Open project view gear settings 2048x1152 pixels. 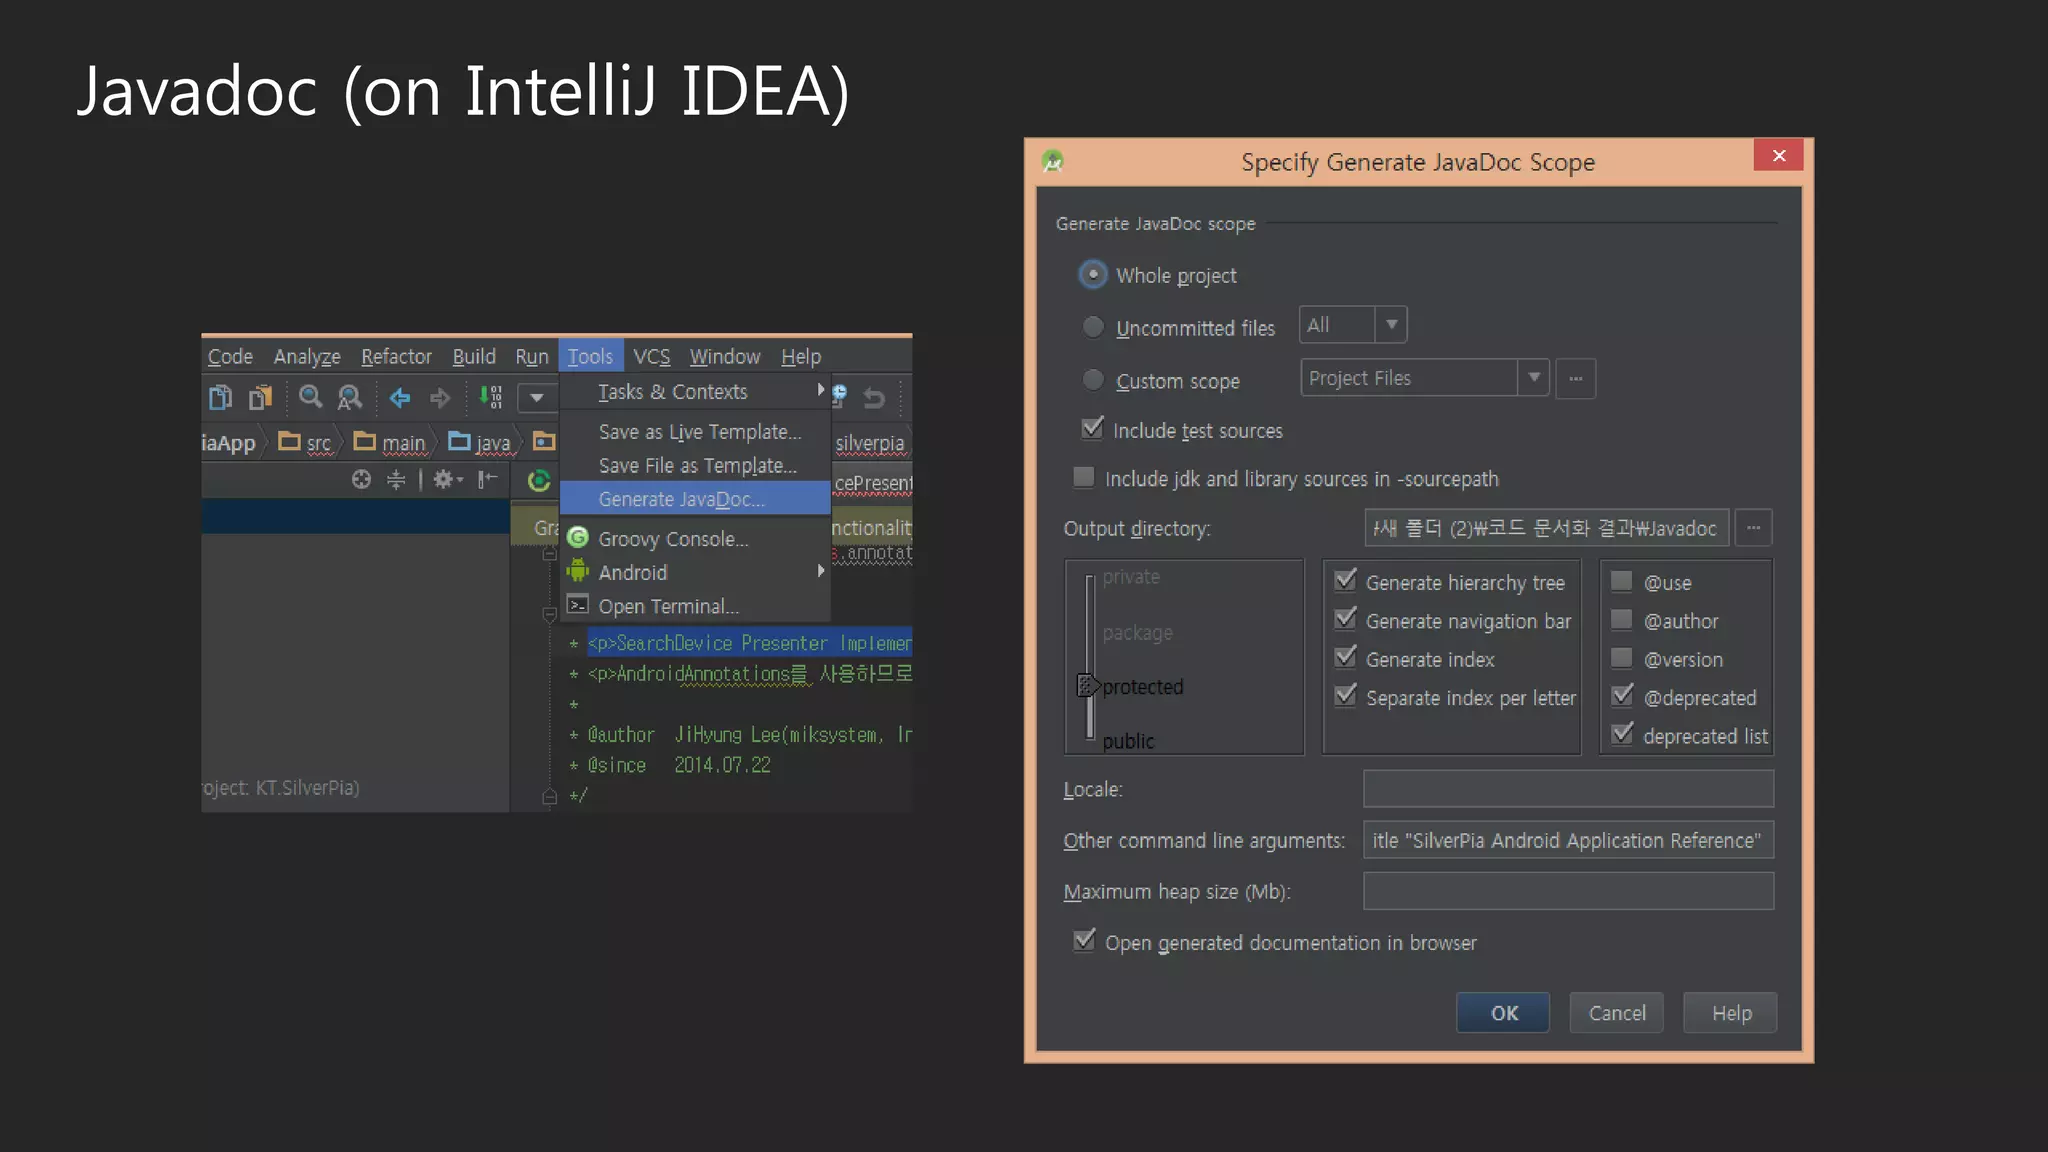pos(447,480)
